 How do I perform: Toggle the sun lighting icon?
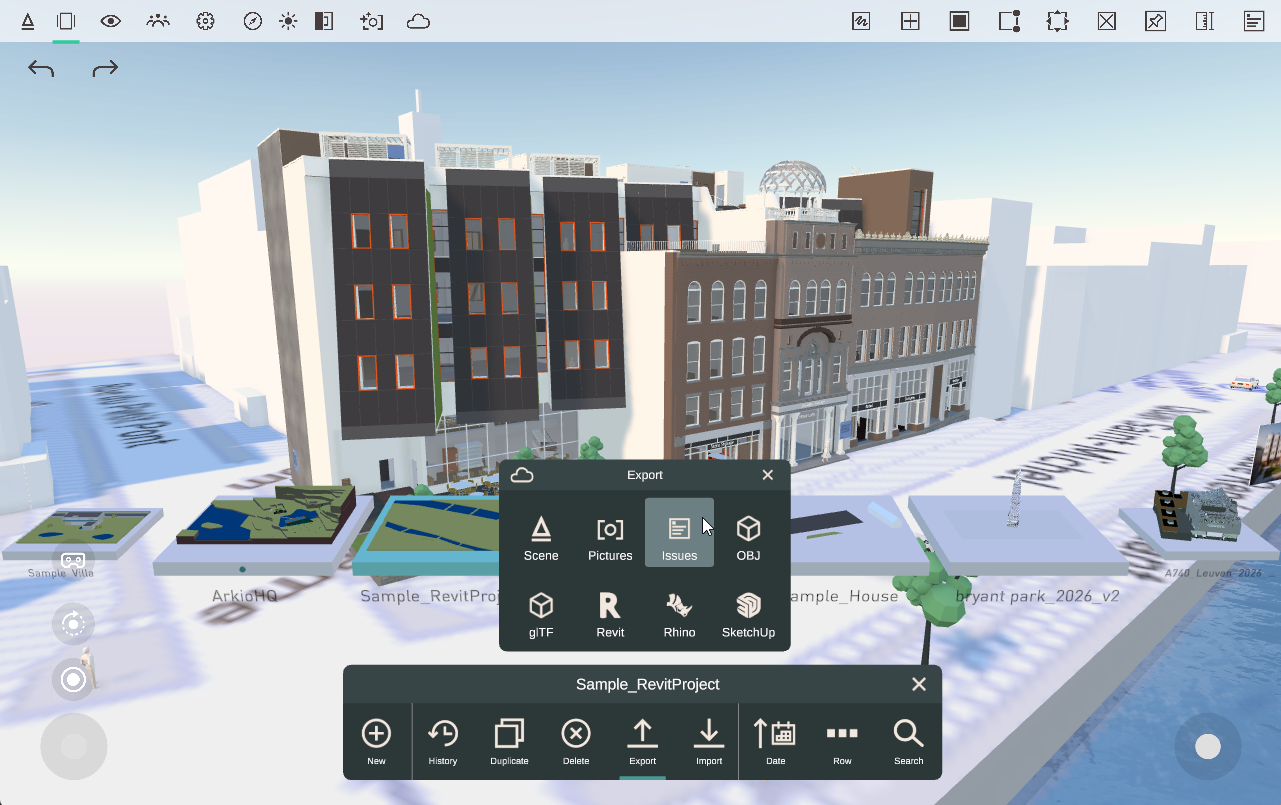[x=288, y=21]
